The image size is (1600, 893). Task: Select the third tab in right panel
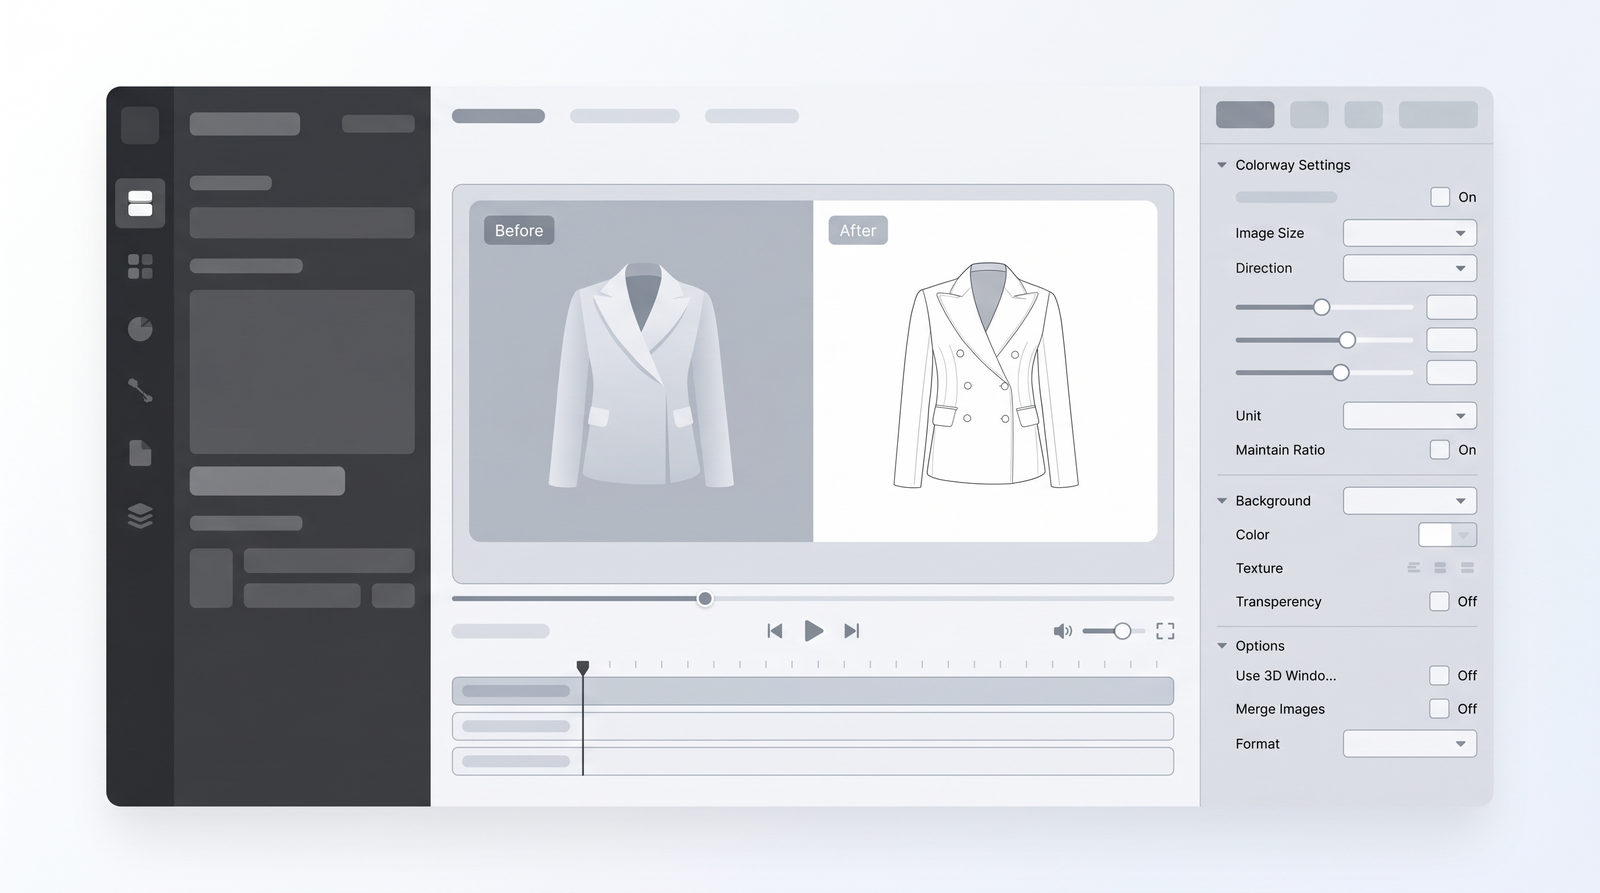(1363, 114)
